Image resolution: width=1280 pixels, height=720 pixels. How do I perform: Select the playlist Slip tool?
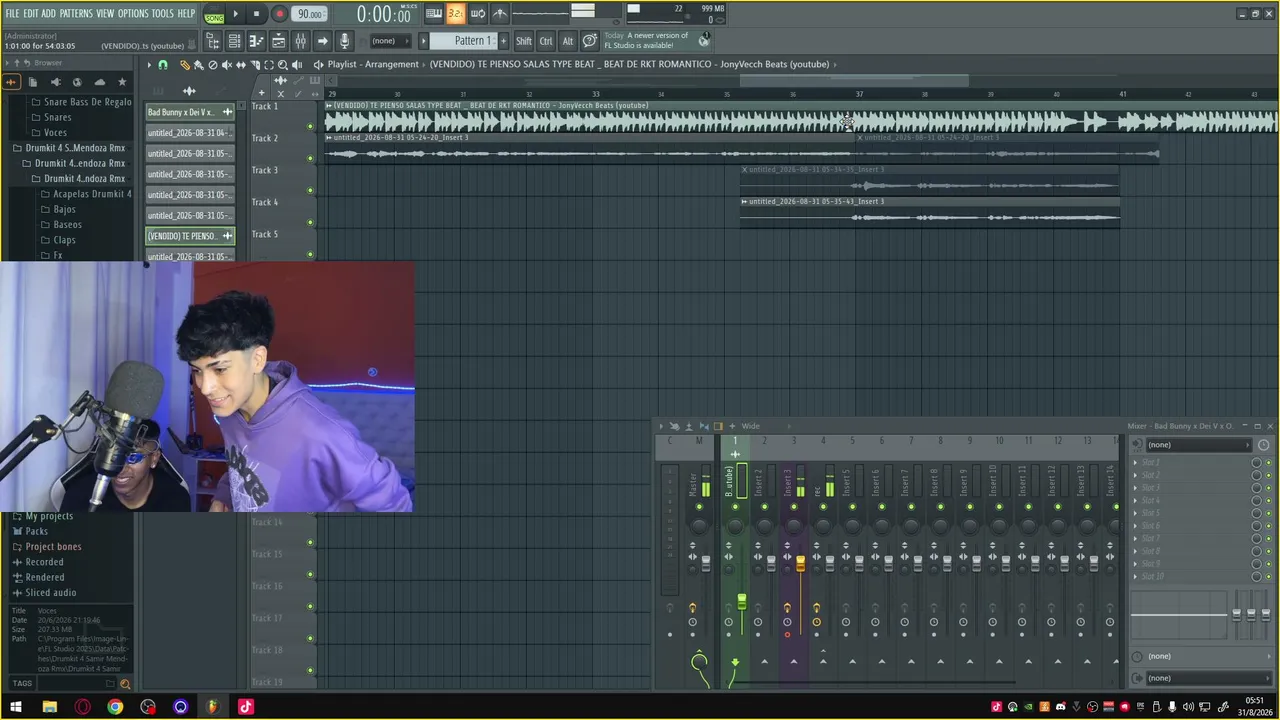click(240, 65)
